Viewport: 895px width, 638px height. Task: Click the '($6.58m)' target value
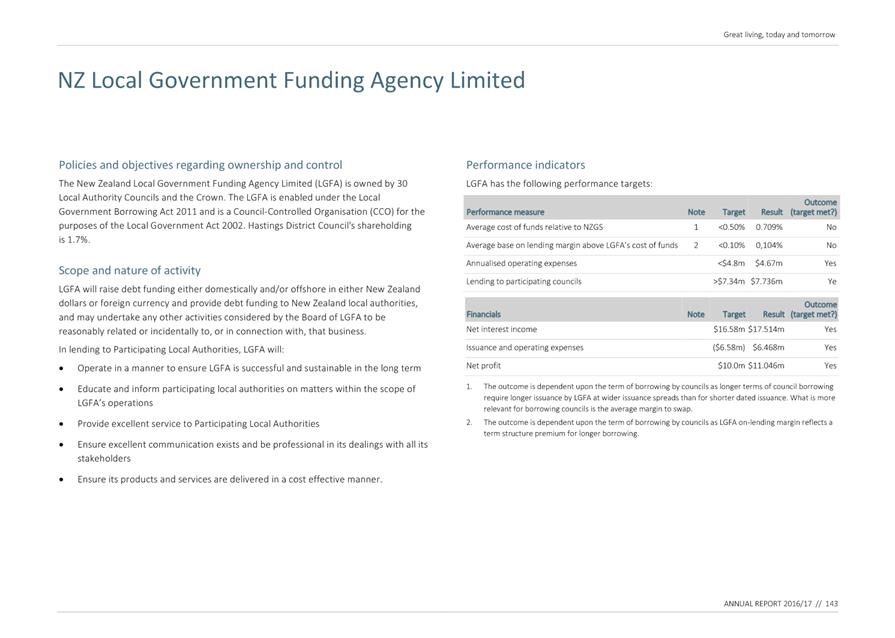729,348
